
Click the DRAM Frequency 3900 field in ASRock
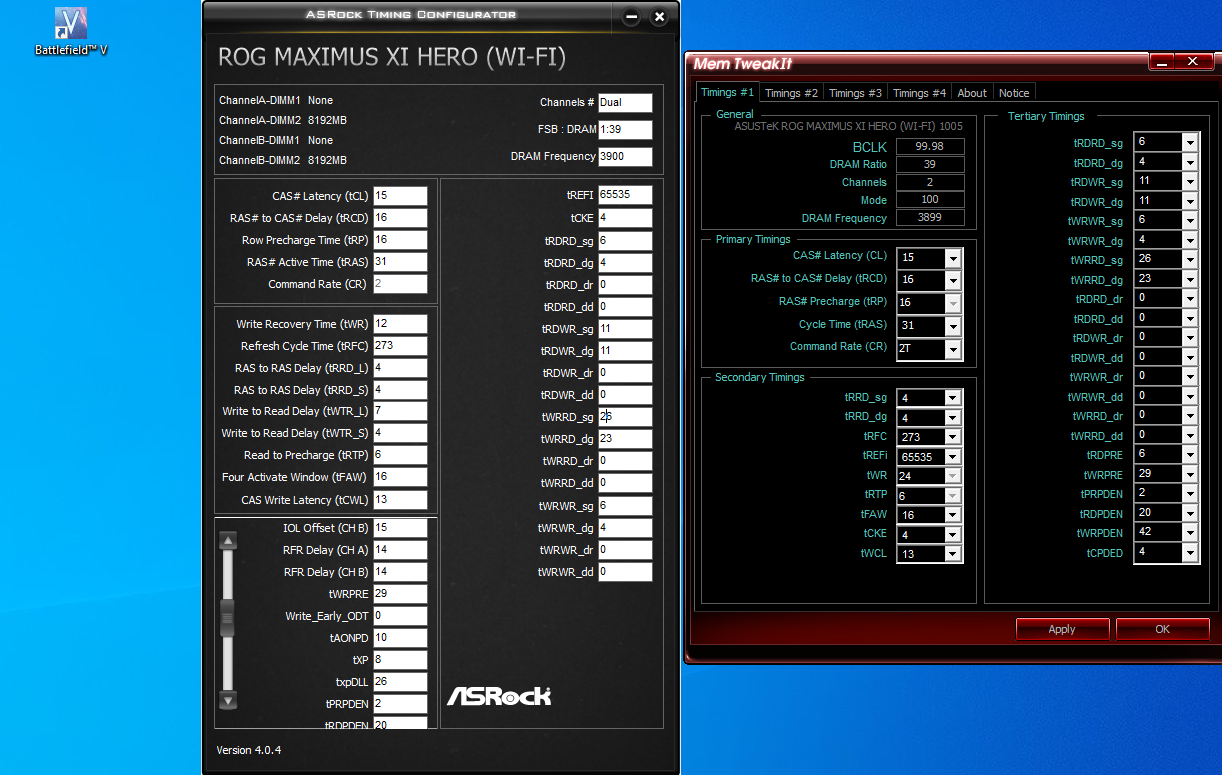(x=625, y=157)
